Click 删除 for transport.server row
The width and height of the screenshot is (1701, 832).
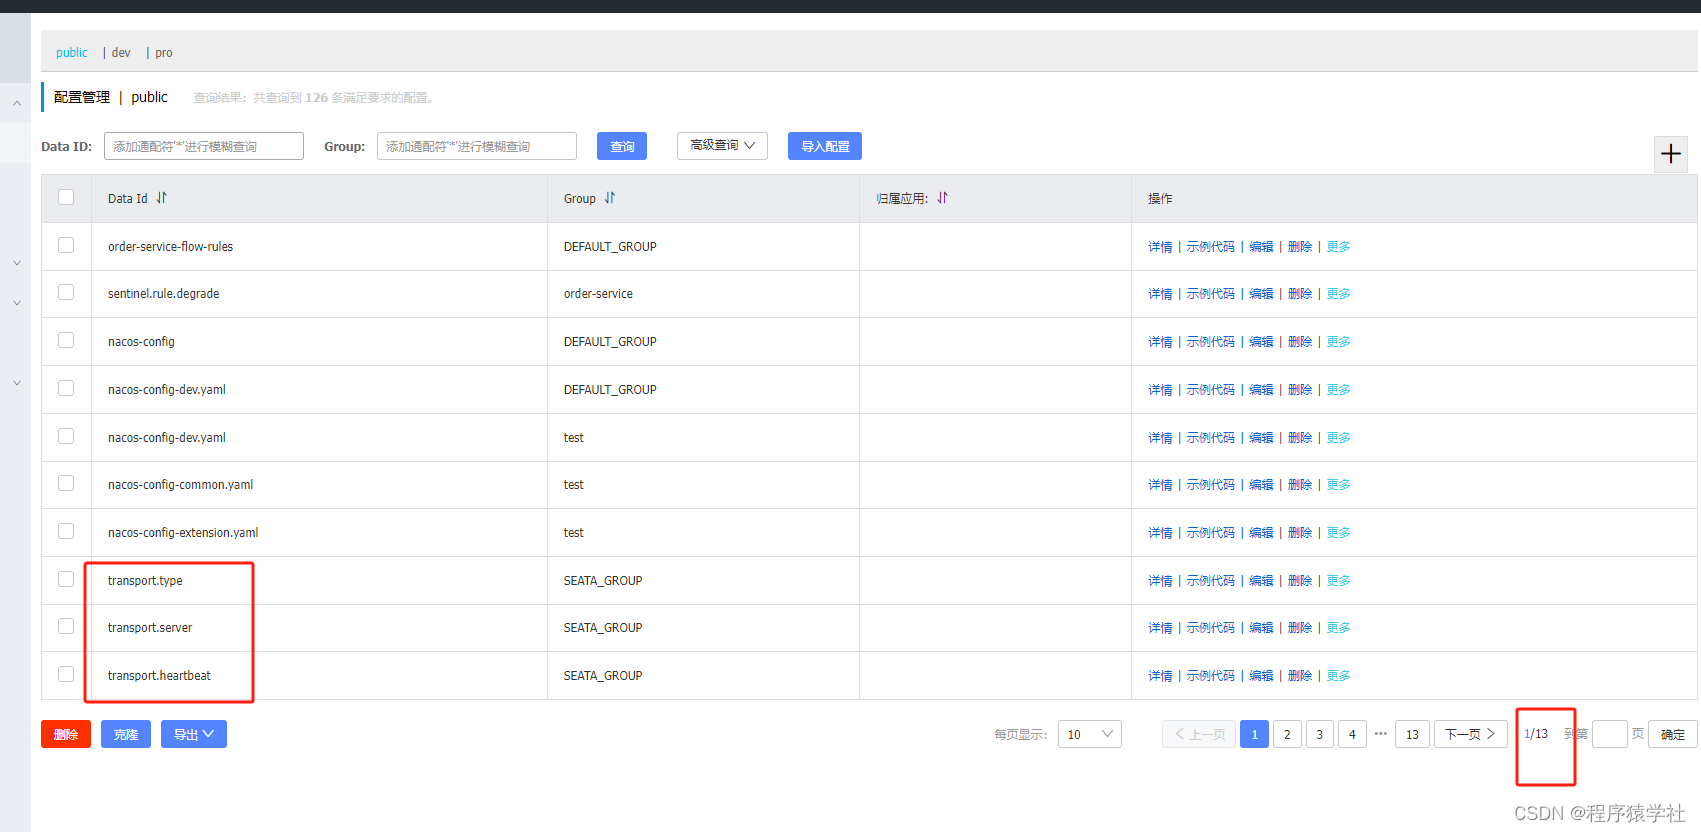point(1300,628)
